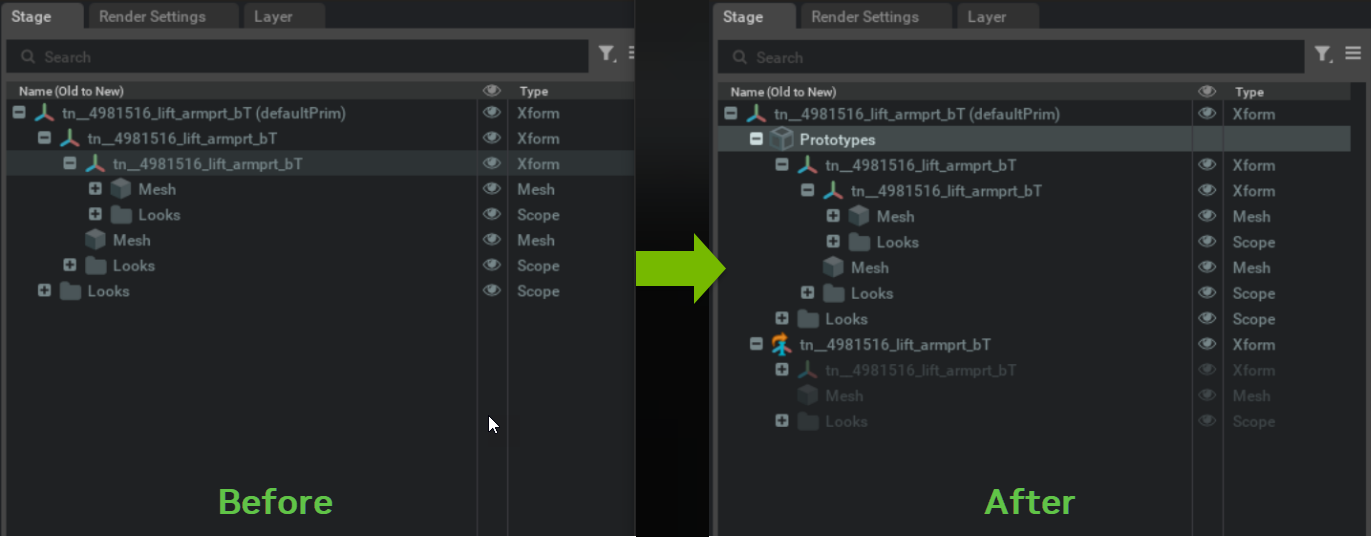This screenshot has height=537, width=1371.
Task: Focus the Search field in Before panel
Action: pyautogui.click(x=300, y=57)
